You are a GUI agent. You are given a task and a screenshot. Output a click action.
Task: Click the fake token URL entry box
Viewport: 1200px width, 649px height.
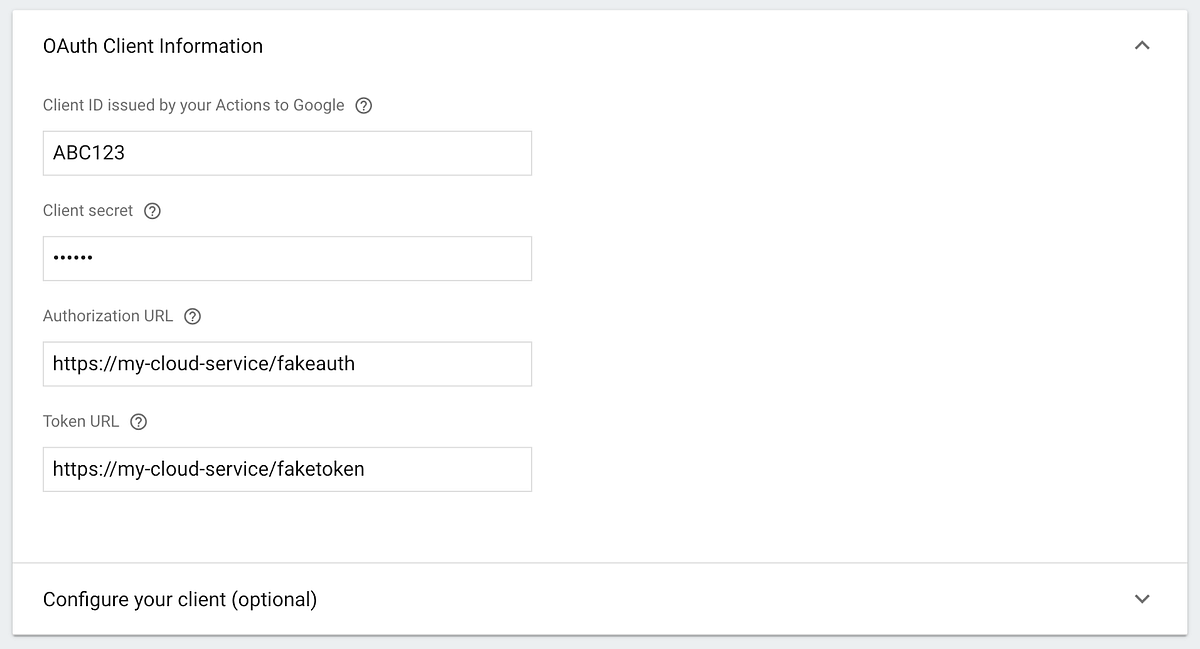pos(287,469)
